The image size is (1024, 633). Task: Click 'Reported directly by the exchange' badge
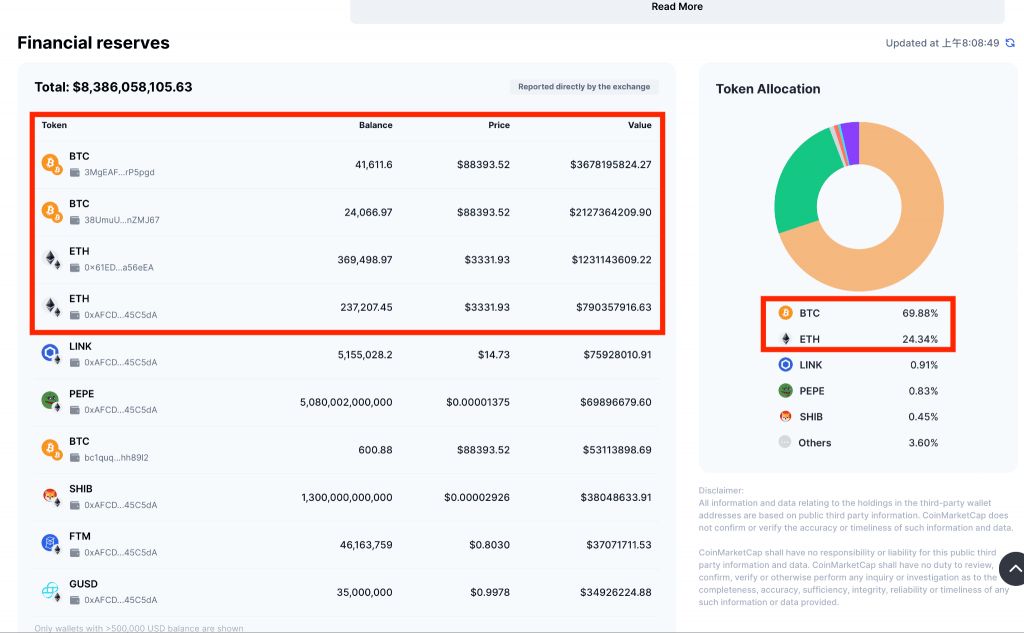[584, 86]
